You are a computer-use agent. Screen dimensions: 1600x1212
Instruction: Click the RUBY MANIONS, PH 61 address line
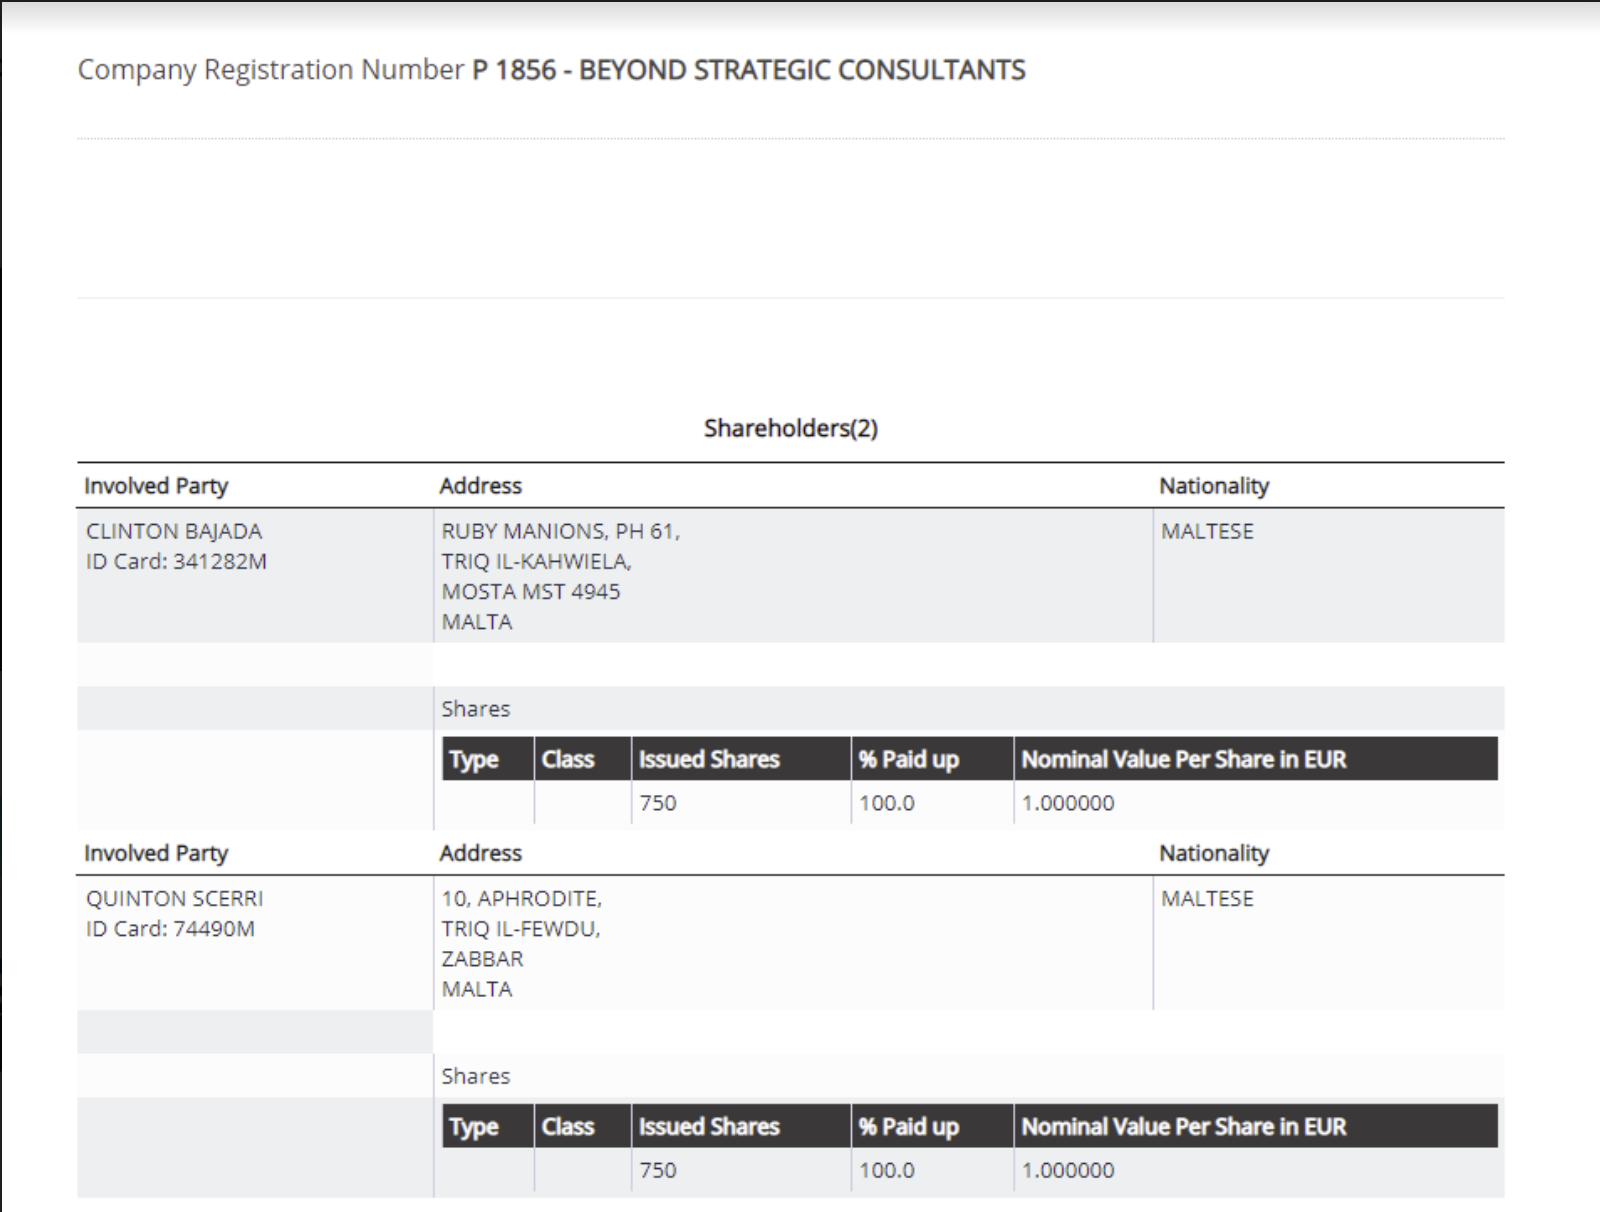tap(560, 531)
